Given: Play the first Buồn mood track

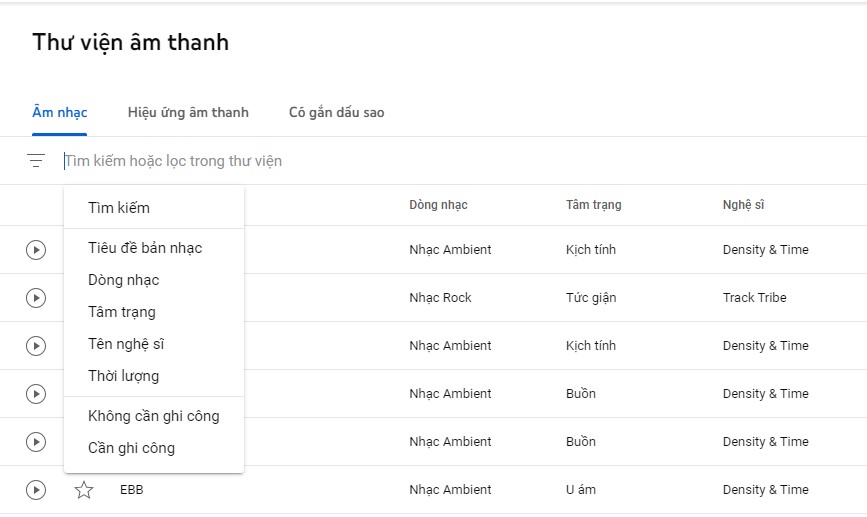Looking at the screenshot, I should pyautogui.click(x=36, y=394).
